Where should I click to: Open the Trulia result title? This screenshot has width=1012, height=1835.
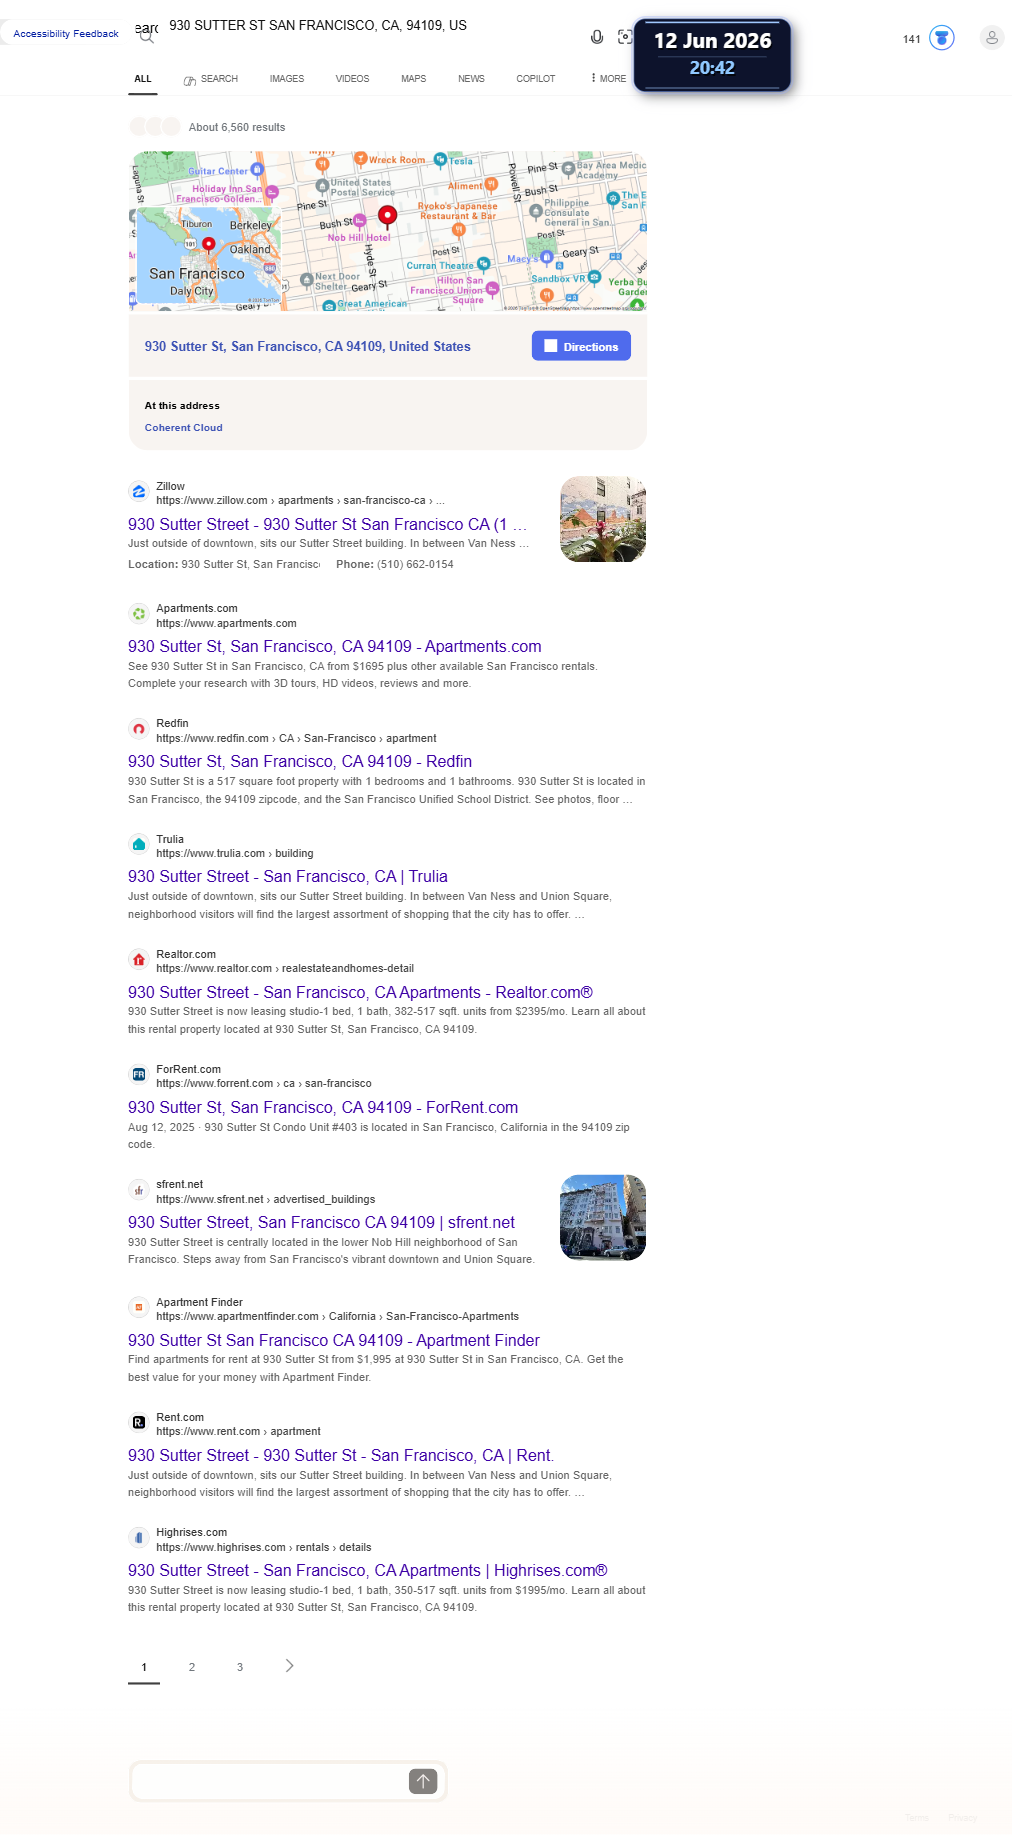point(288,877)
